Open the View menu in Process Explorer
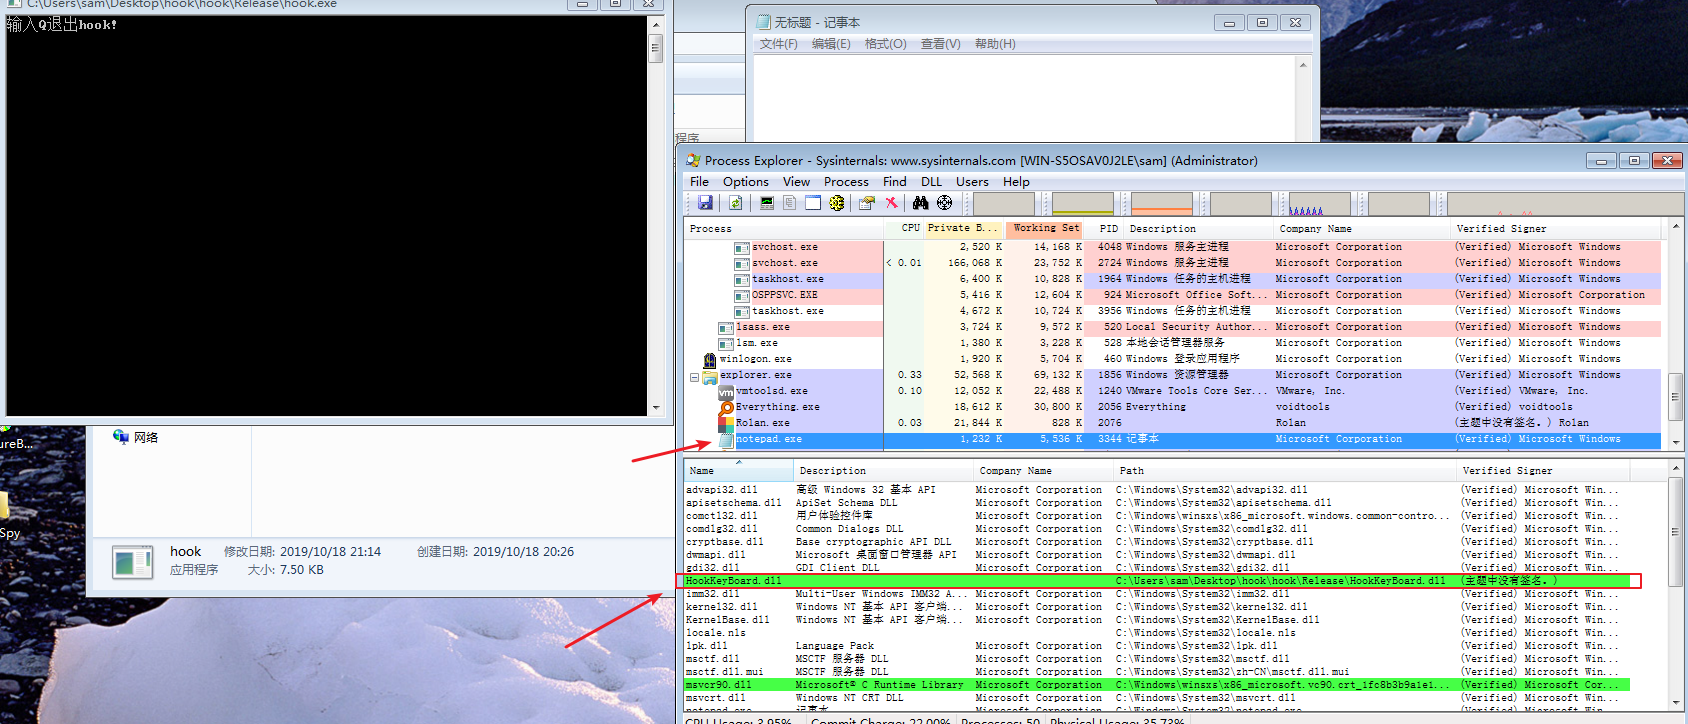 [796, 182]
